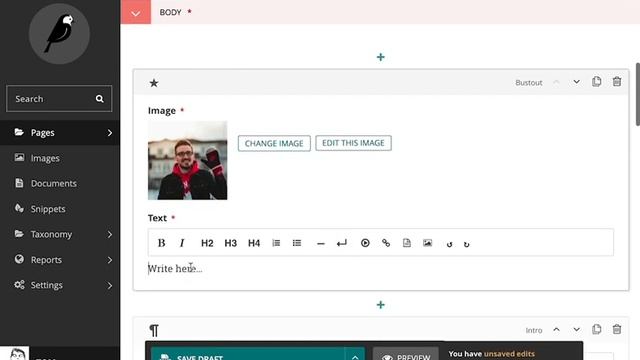Click the search magnifier icon
The image size is (640, 360).
[100, 99]
